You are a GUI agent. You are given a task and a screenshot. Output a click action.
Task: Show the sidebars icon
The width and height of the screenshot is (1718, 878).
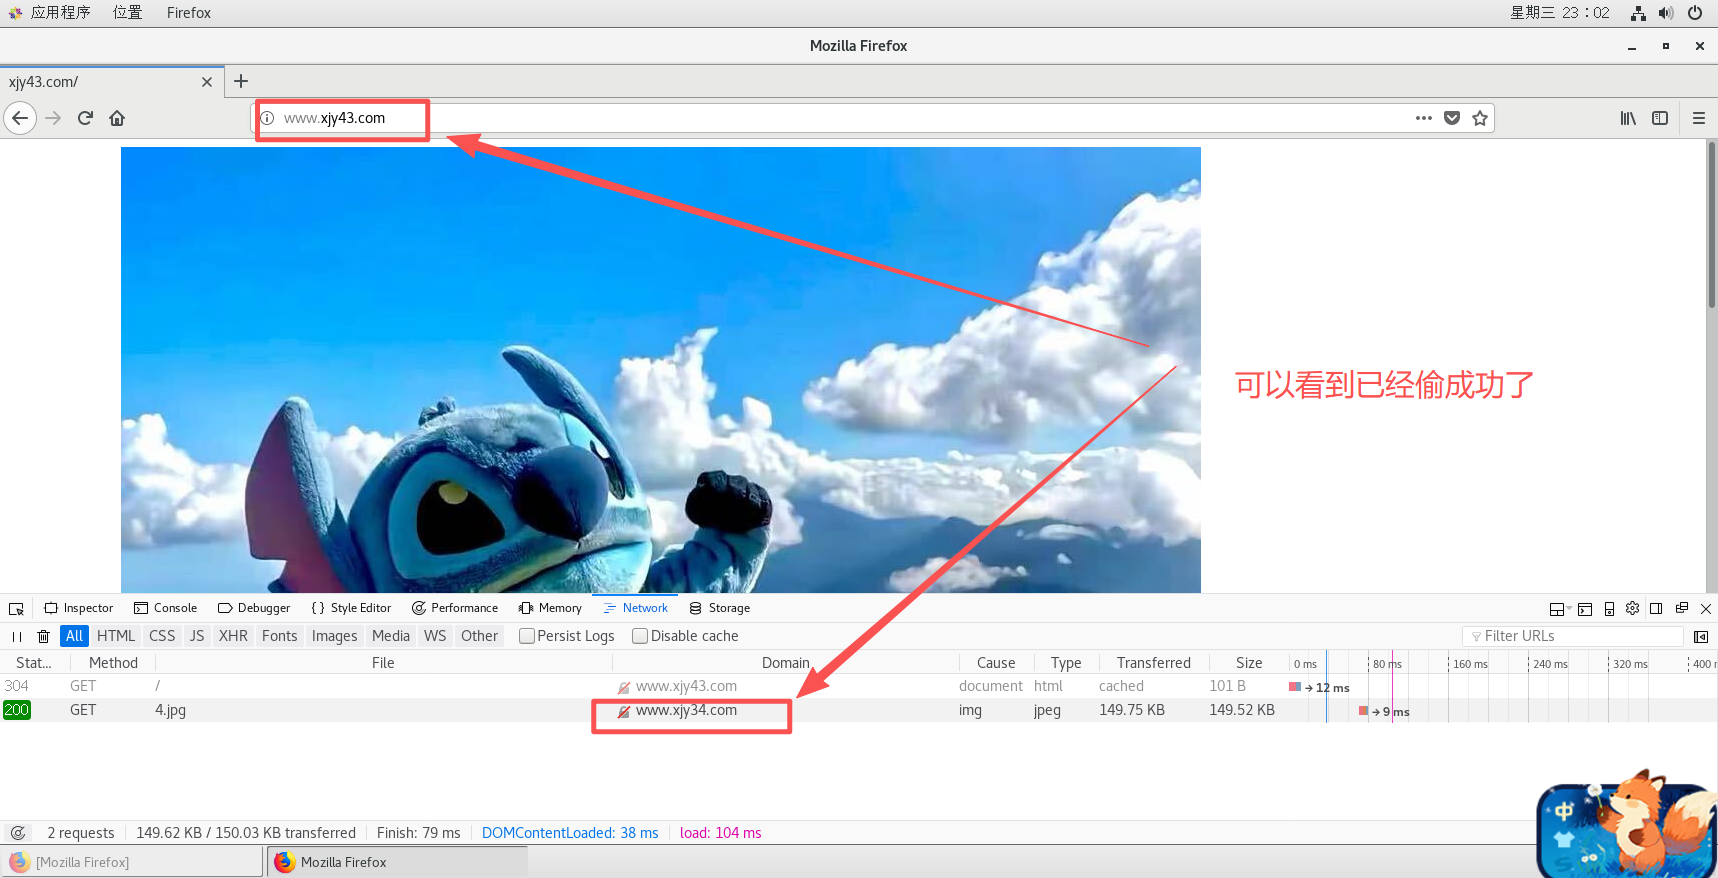(x=1660, y=118)
